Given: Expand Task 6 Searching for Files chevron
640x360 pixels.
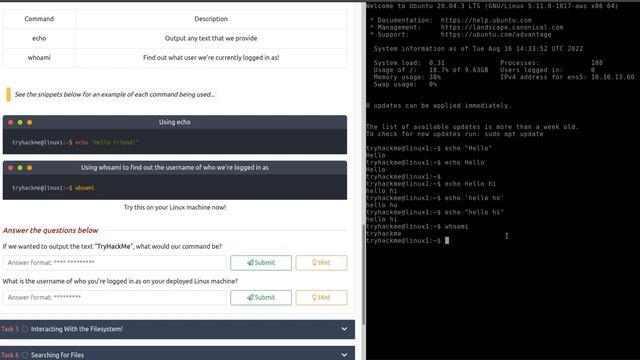Looking at the screenshot, I should 344,355.
